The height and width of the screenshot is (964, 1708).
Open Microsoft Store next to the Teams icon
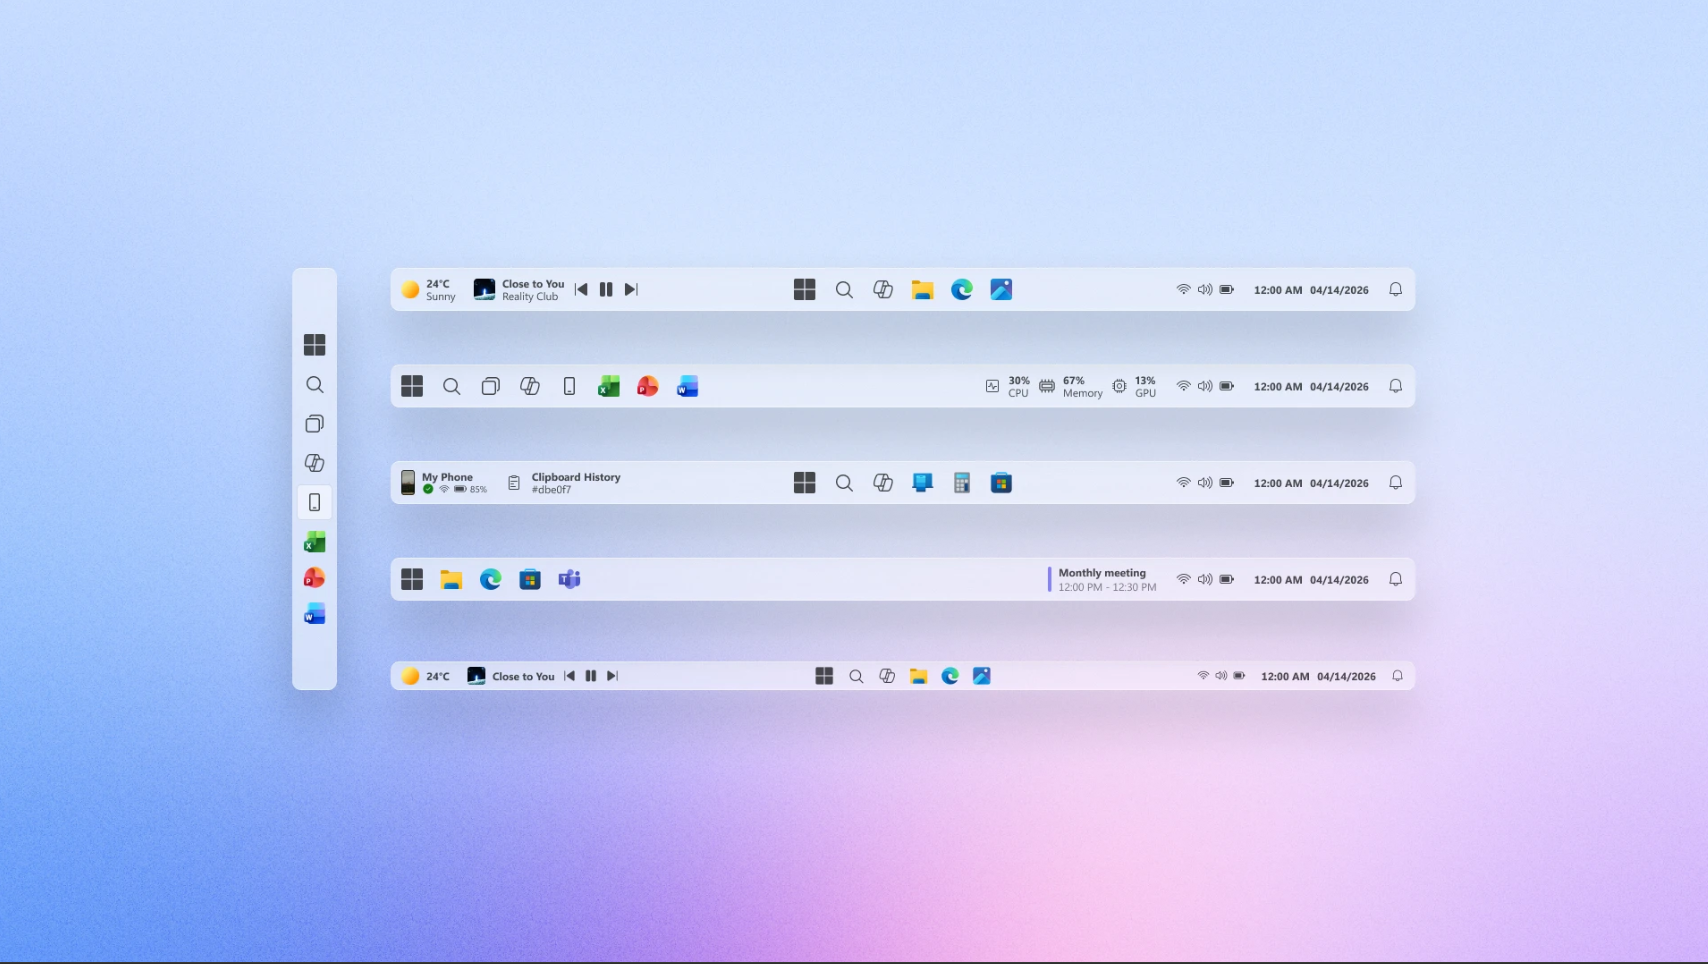[x=530, y=580]
